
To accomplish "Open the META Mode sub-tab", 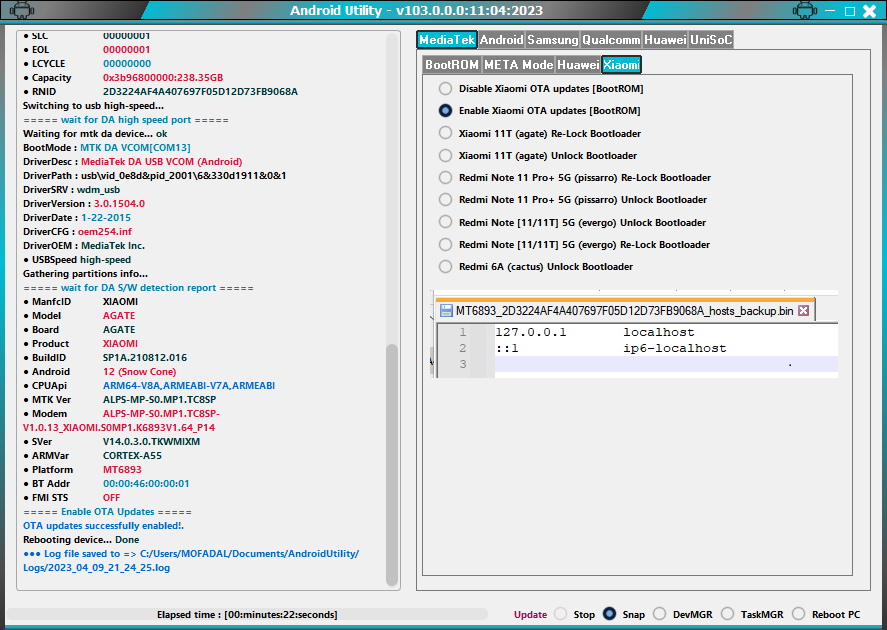I will (519, 64).
